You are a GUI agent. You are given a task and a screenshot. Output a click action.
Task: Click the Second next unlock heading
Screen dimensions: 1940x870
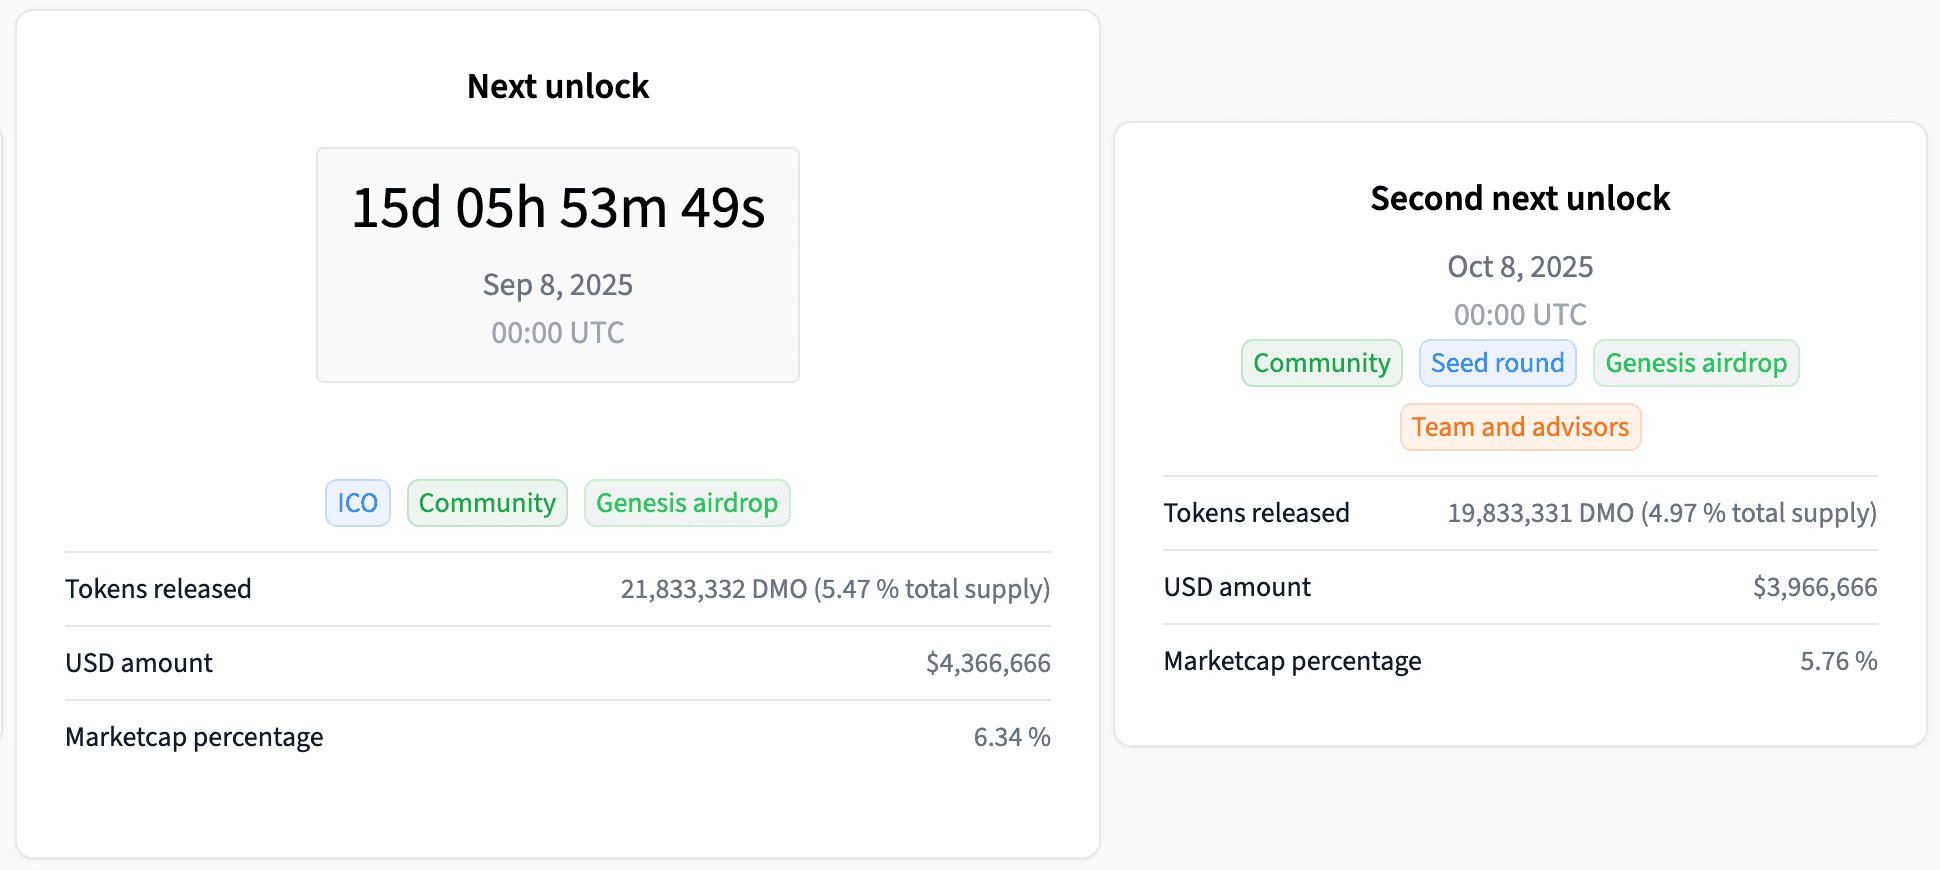(x=1520, y=199)
